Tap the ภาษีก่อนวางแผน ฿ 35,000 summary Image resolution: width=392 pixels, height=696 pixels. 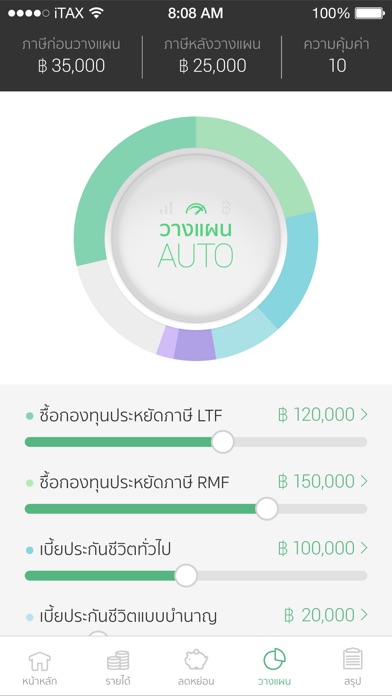pyautogui.click(x=71, y=56)
